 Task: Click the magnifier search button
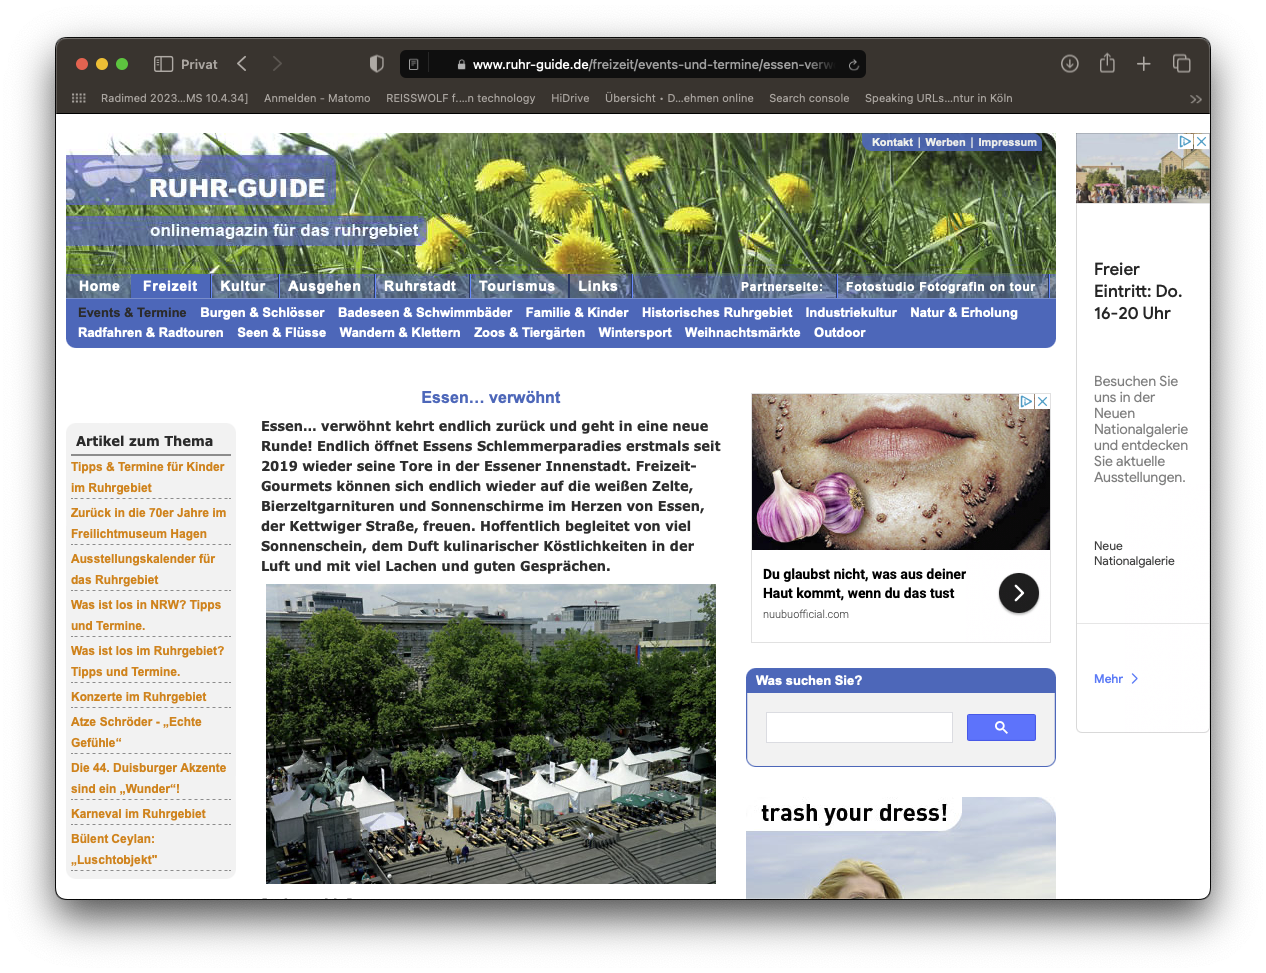click(x=1001, y=727)
